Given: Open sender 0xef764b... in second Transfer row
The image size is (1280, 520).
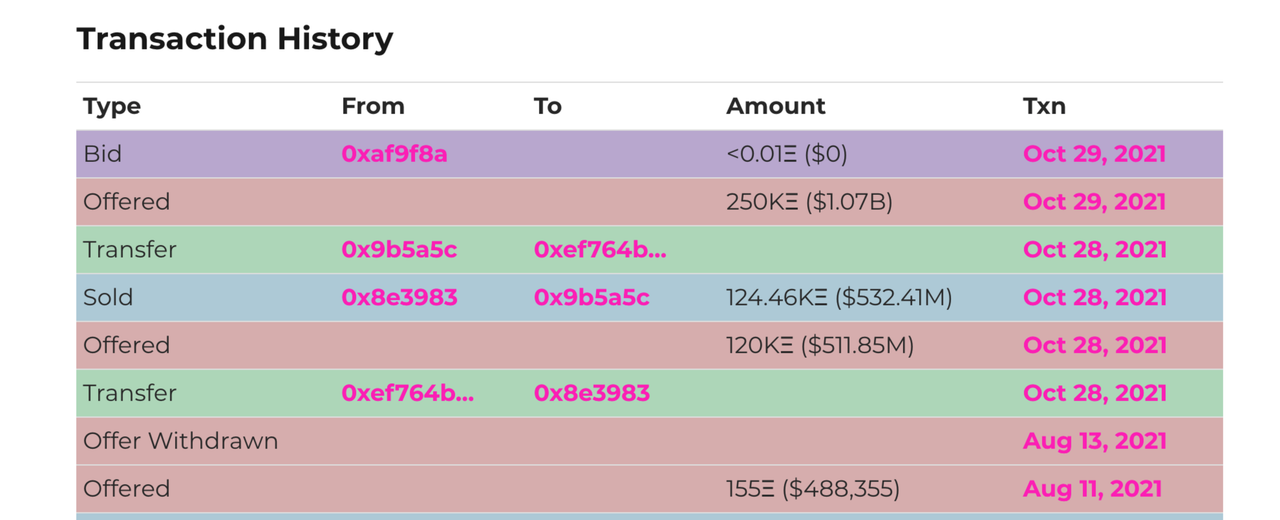Looking at the screenshot, I should [x=408, y=393].
